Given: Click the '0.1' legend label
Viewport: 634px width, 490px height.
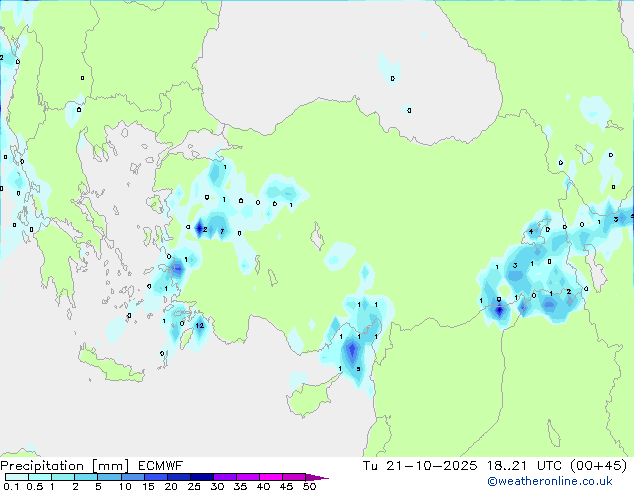Looking at the screenshot, I should 11,486.
